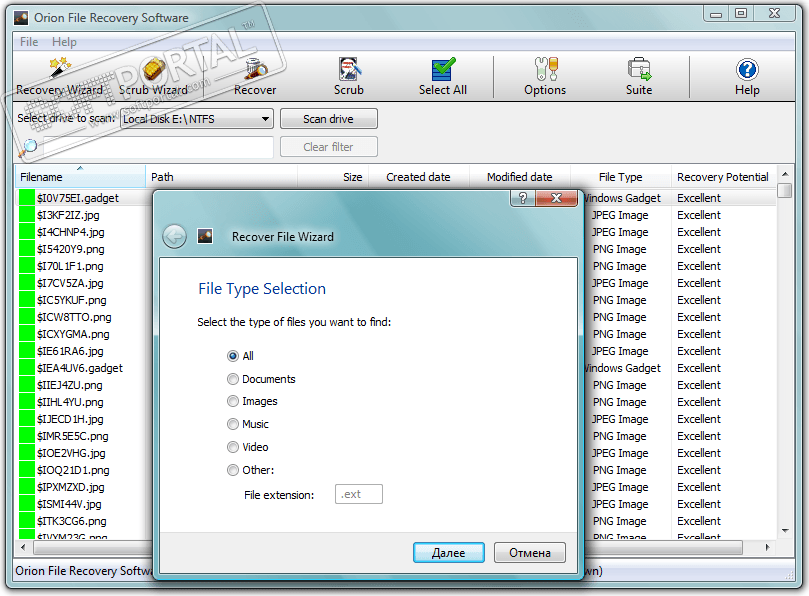
Task: Select file $IIEJ4ZU.png
Action: click(69, 385)
